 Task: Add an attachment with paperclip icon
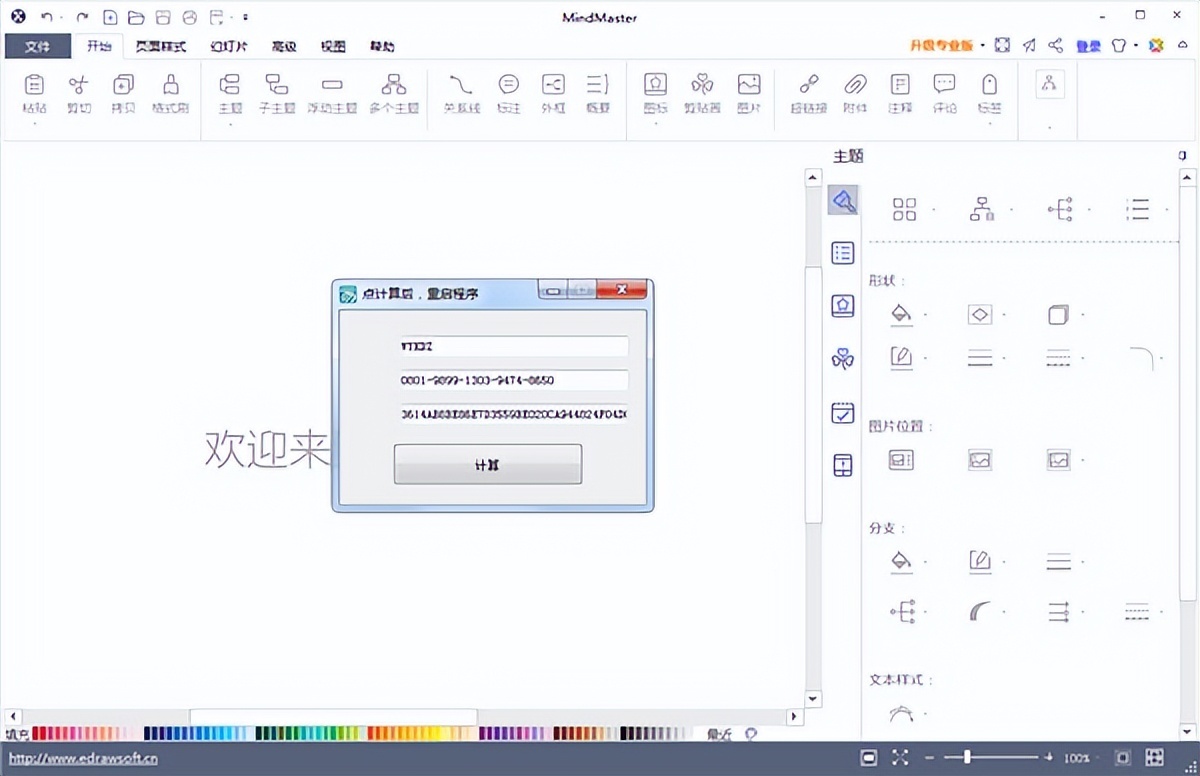pos(855,93)
